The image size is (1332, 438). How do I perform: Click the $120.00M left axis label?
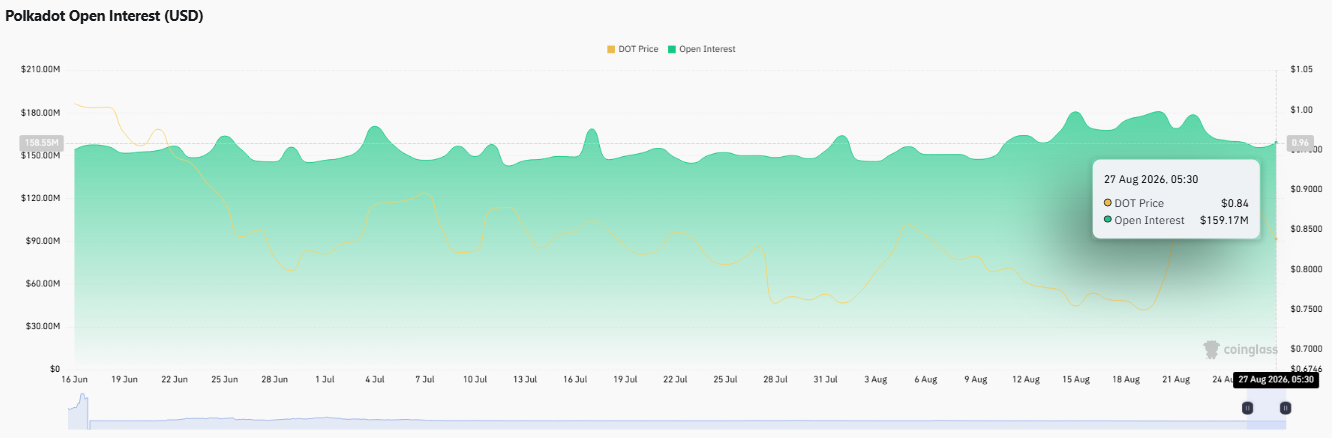[x=41, y=198]
